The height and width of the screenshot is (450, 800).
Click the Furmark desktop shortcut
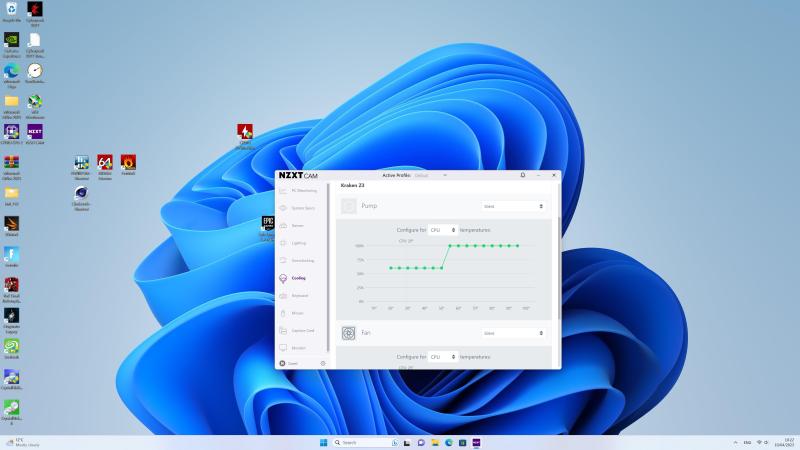[128, 163]
